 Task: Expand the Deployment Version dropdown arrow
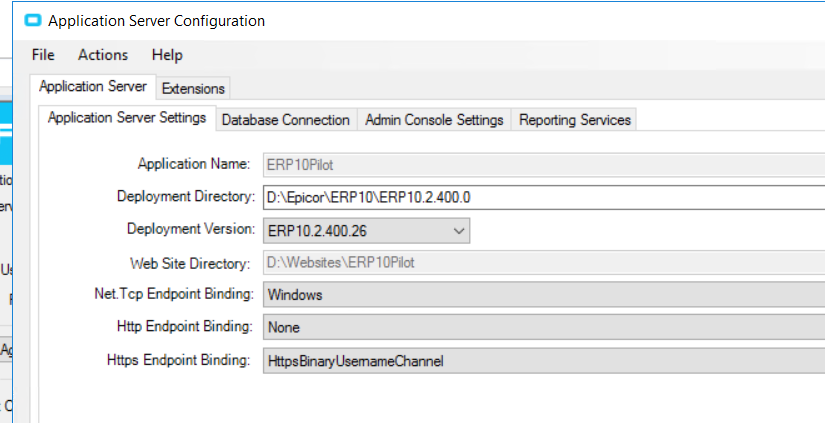(459, 230)
